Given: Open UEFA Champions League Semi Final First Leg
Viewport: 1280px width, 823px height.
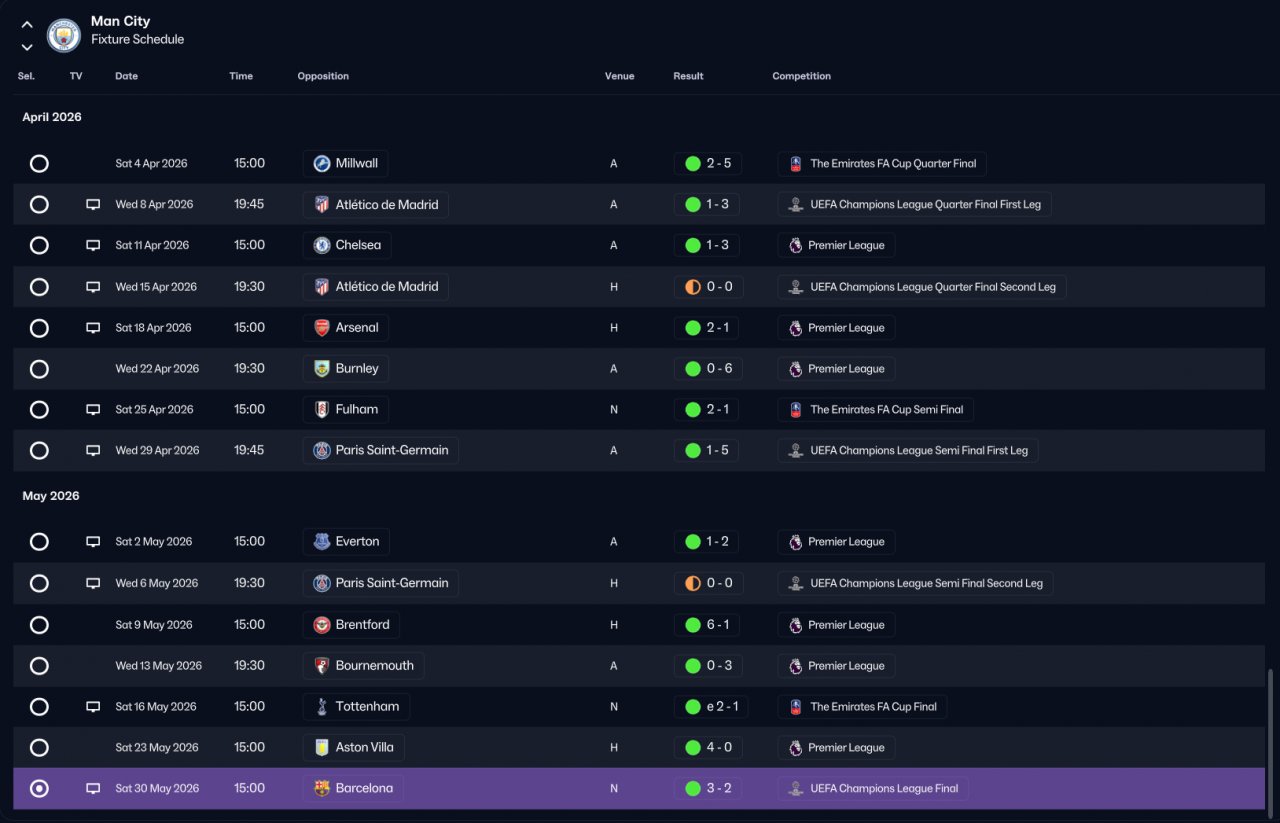Looking at the screenshot, I should click(x=908, y=450).
